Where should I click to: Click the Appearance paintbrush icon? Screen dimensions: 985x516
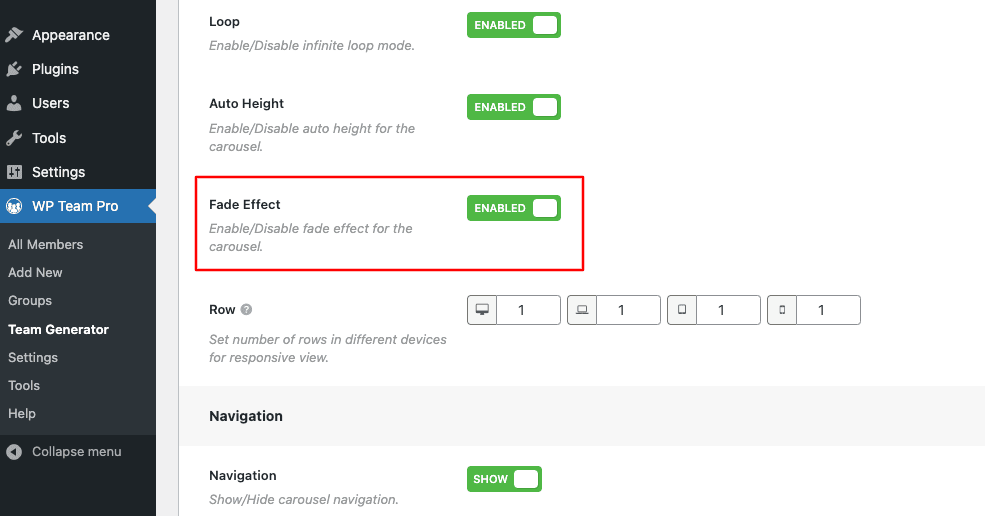(x=14, y=35)
